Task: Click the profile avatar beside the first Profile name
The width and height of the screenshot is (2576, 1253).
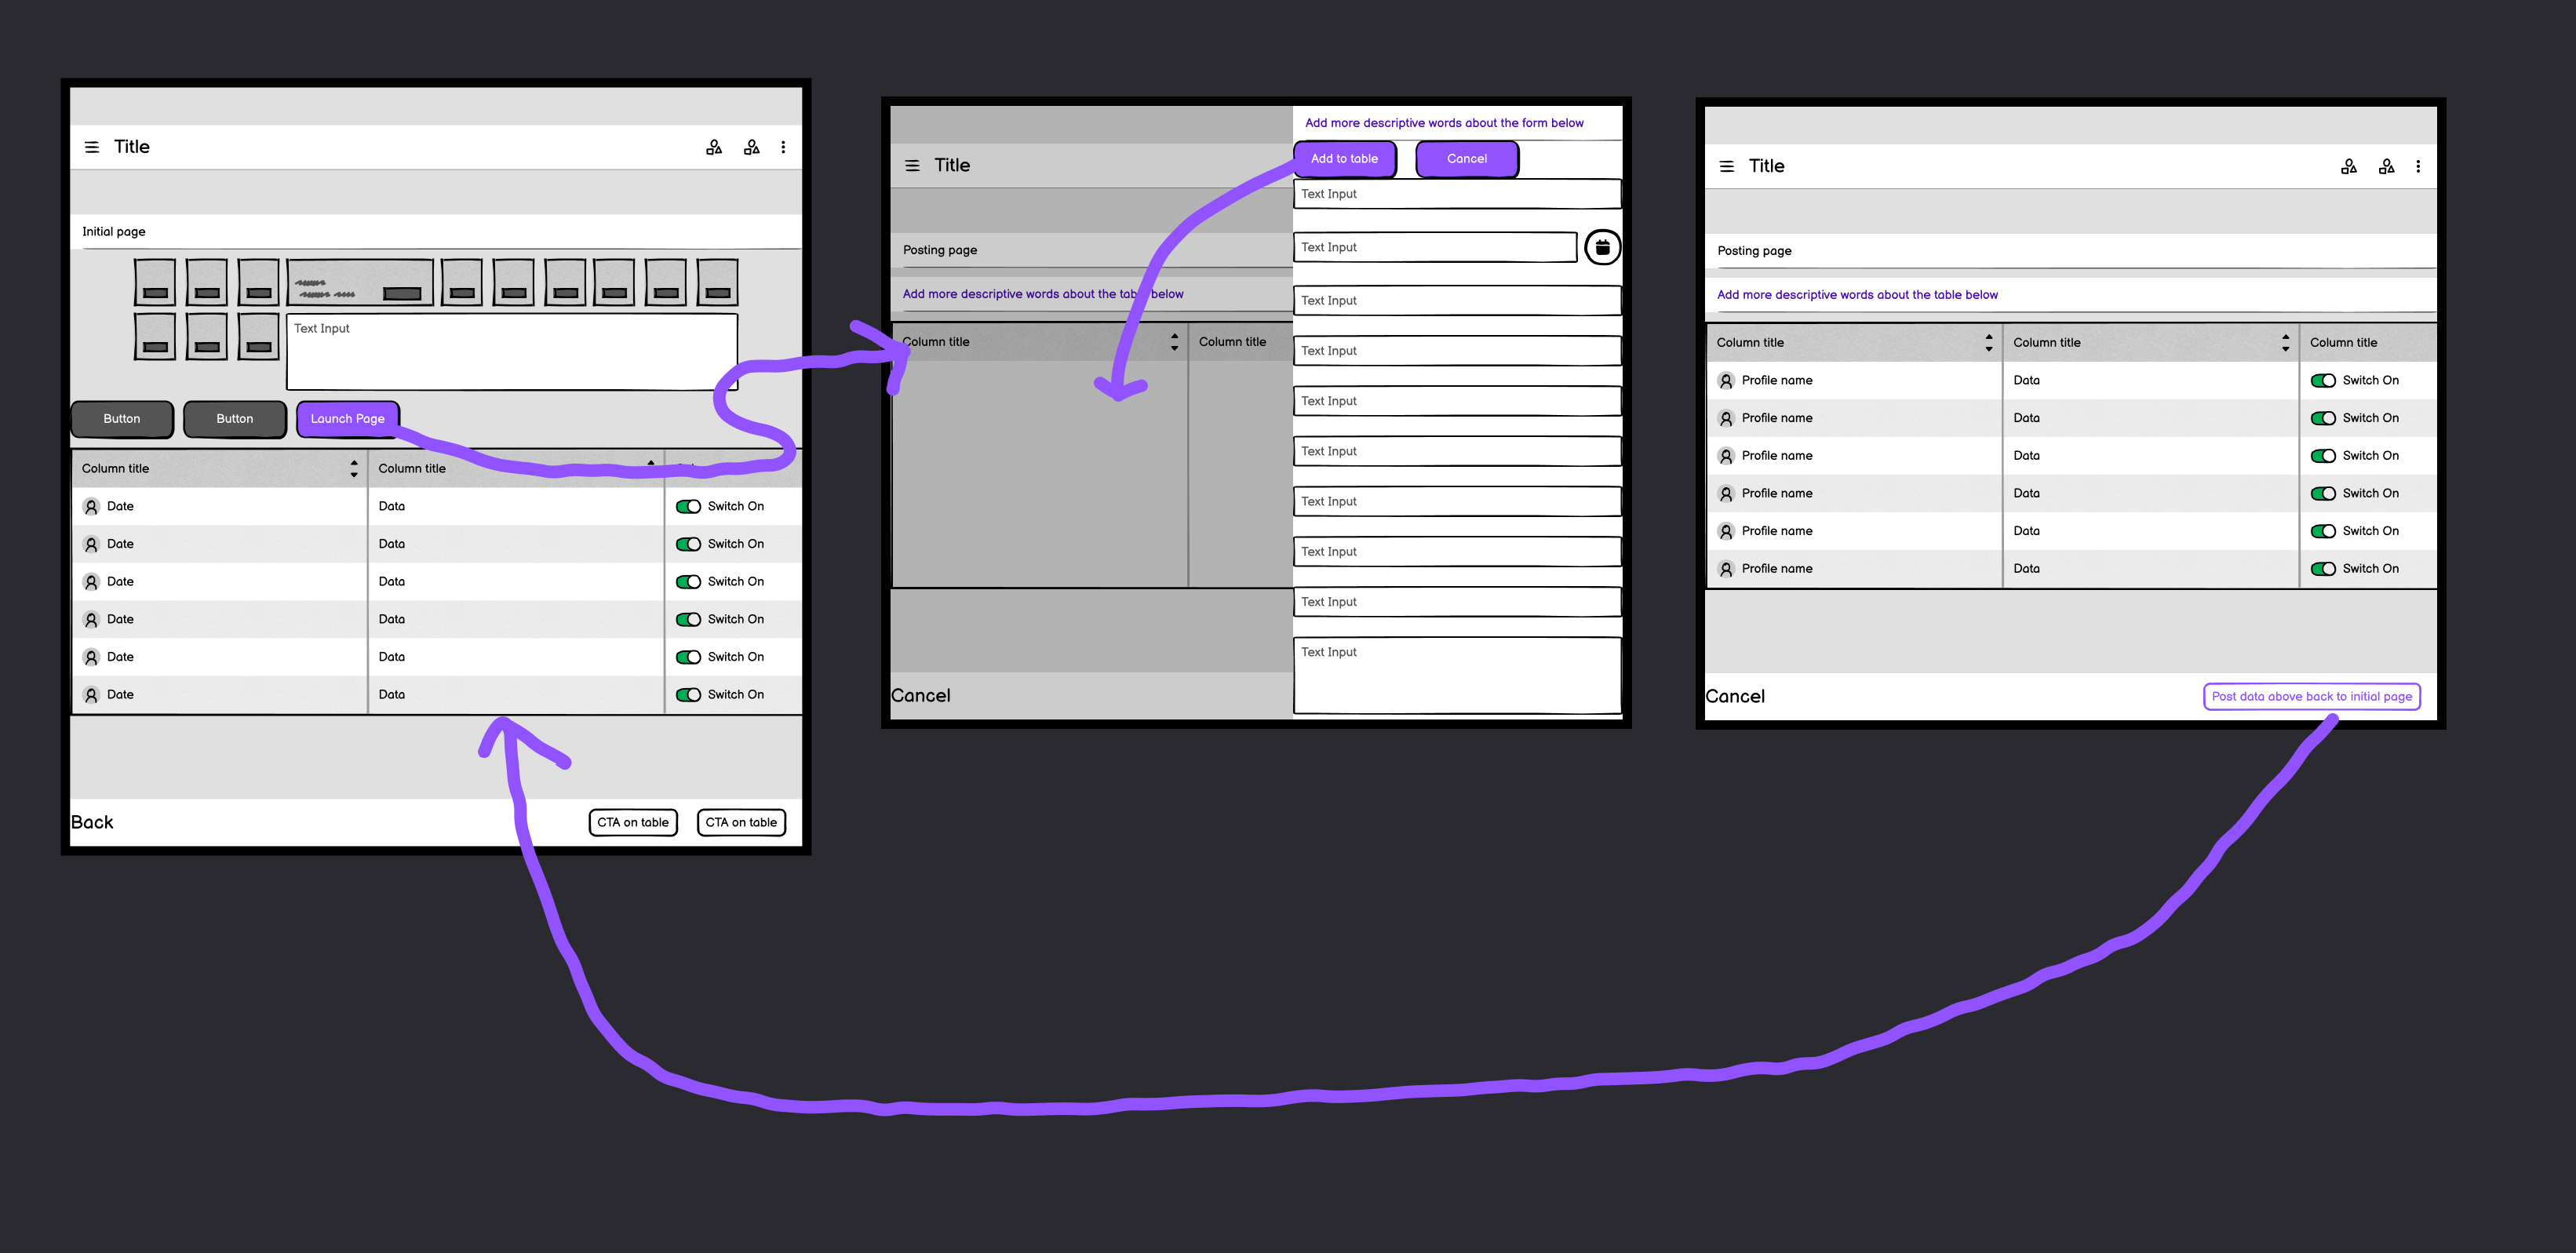Action: [x=1726, y=380]
